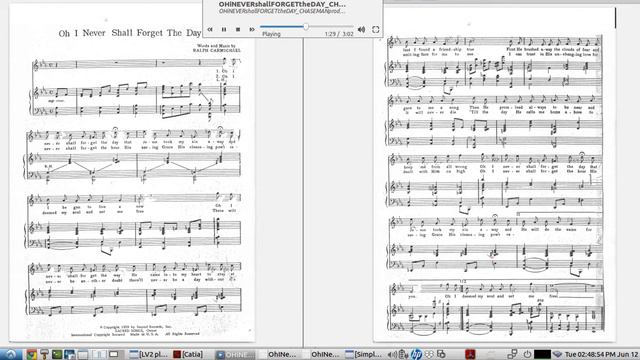
Task: Stop playback in the media player
Action: click(238, 29)
